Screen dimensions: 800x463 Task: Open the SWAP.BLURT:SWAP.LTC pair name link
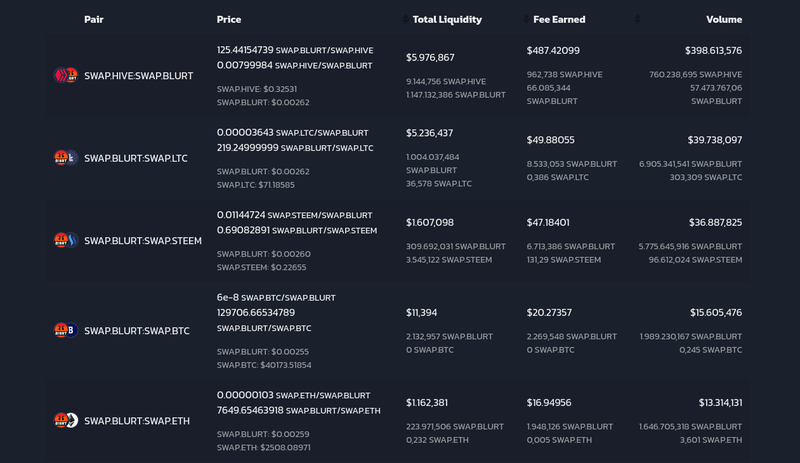pos(135,158)
